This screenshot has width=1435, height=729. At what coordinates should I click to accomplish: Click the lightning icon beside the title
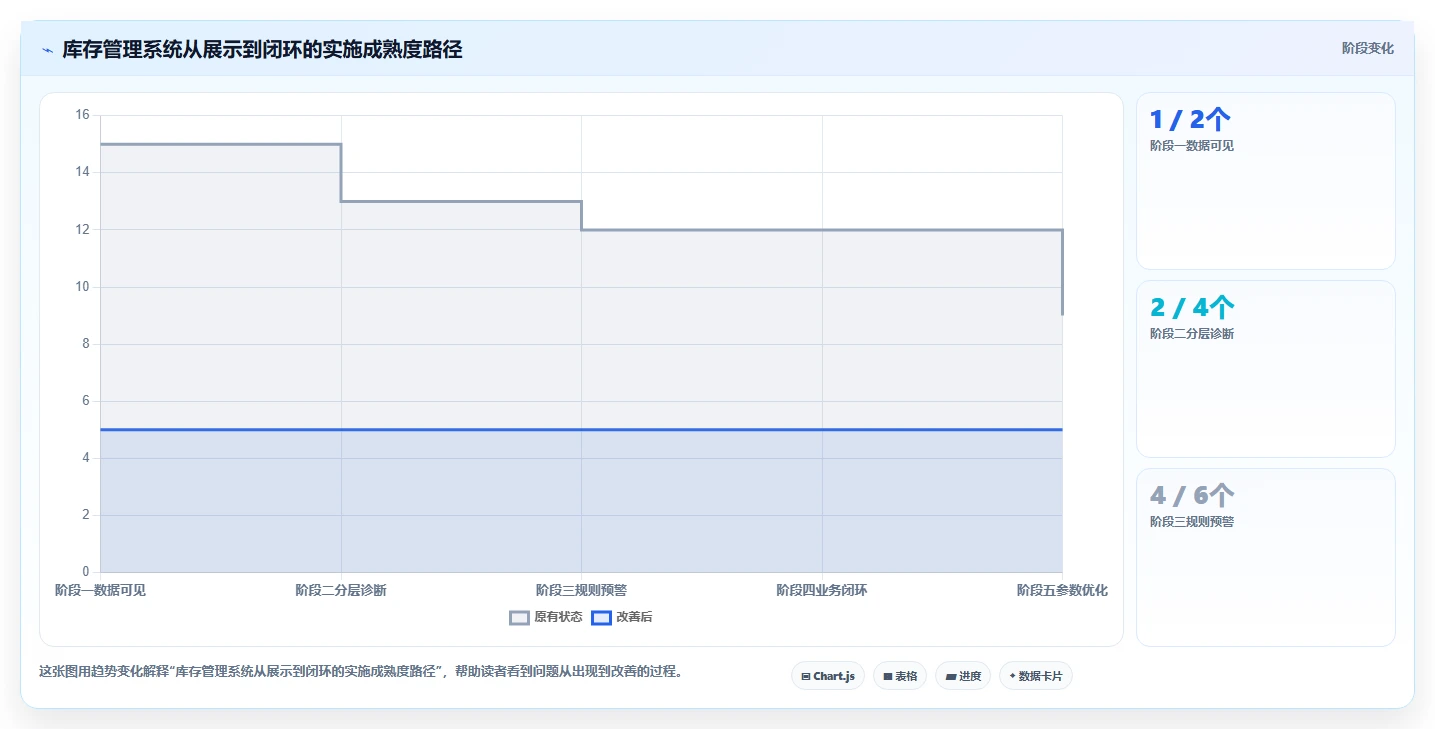[47, 50]
